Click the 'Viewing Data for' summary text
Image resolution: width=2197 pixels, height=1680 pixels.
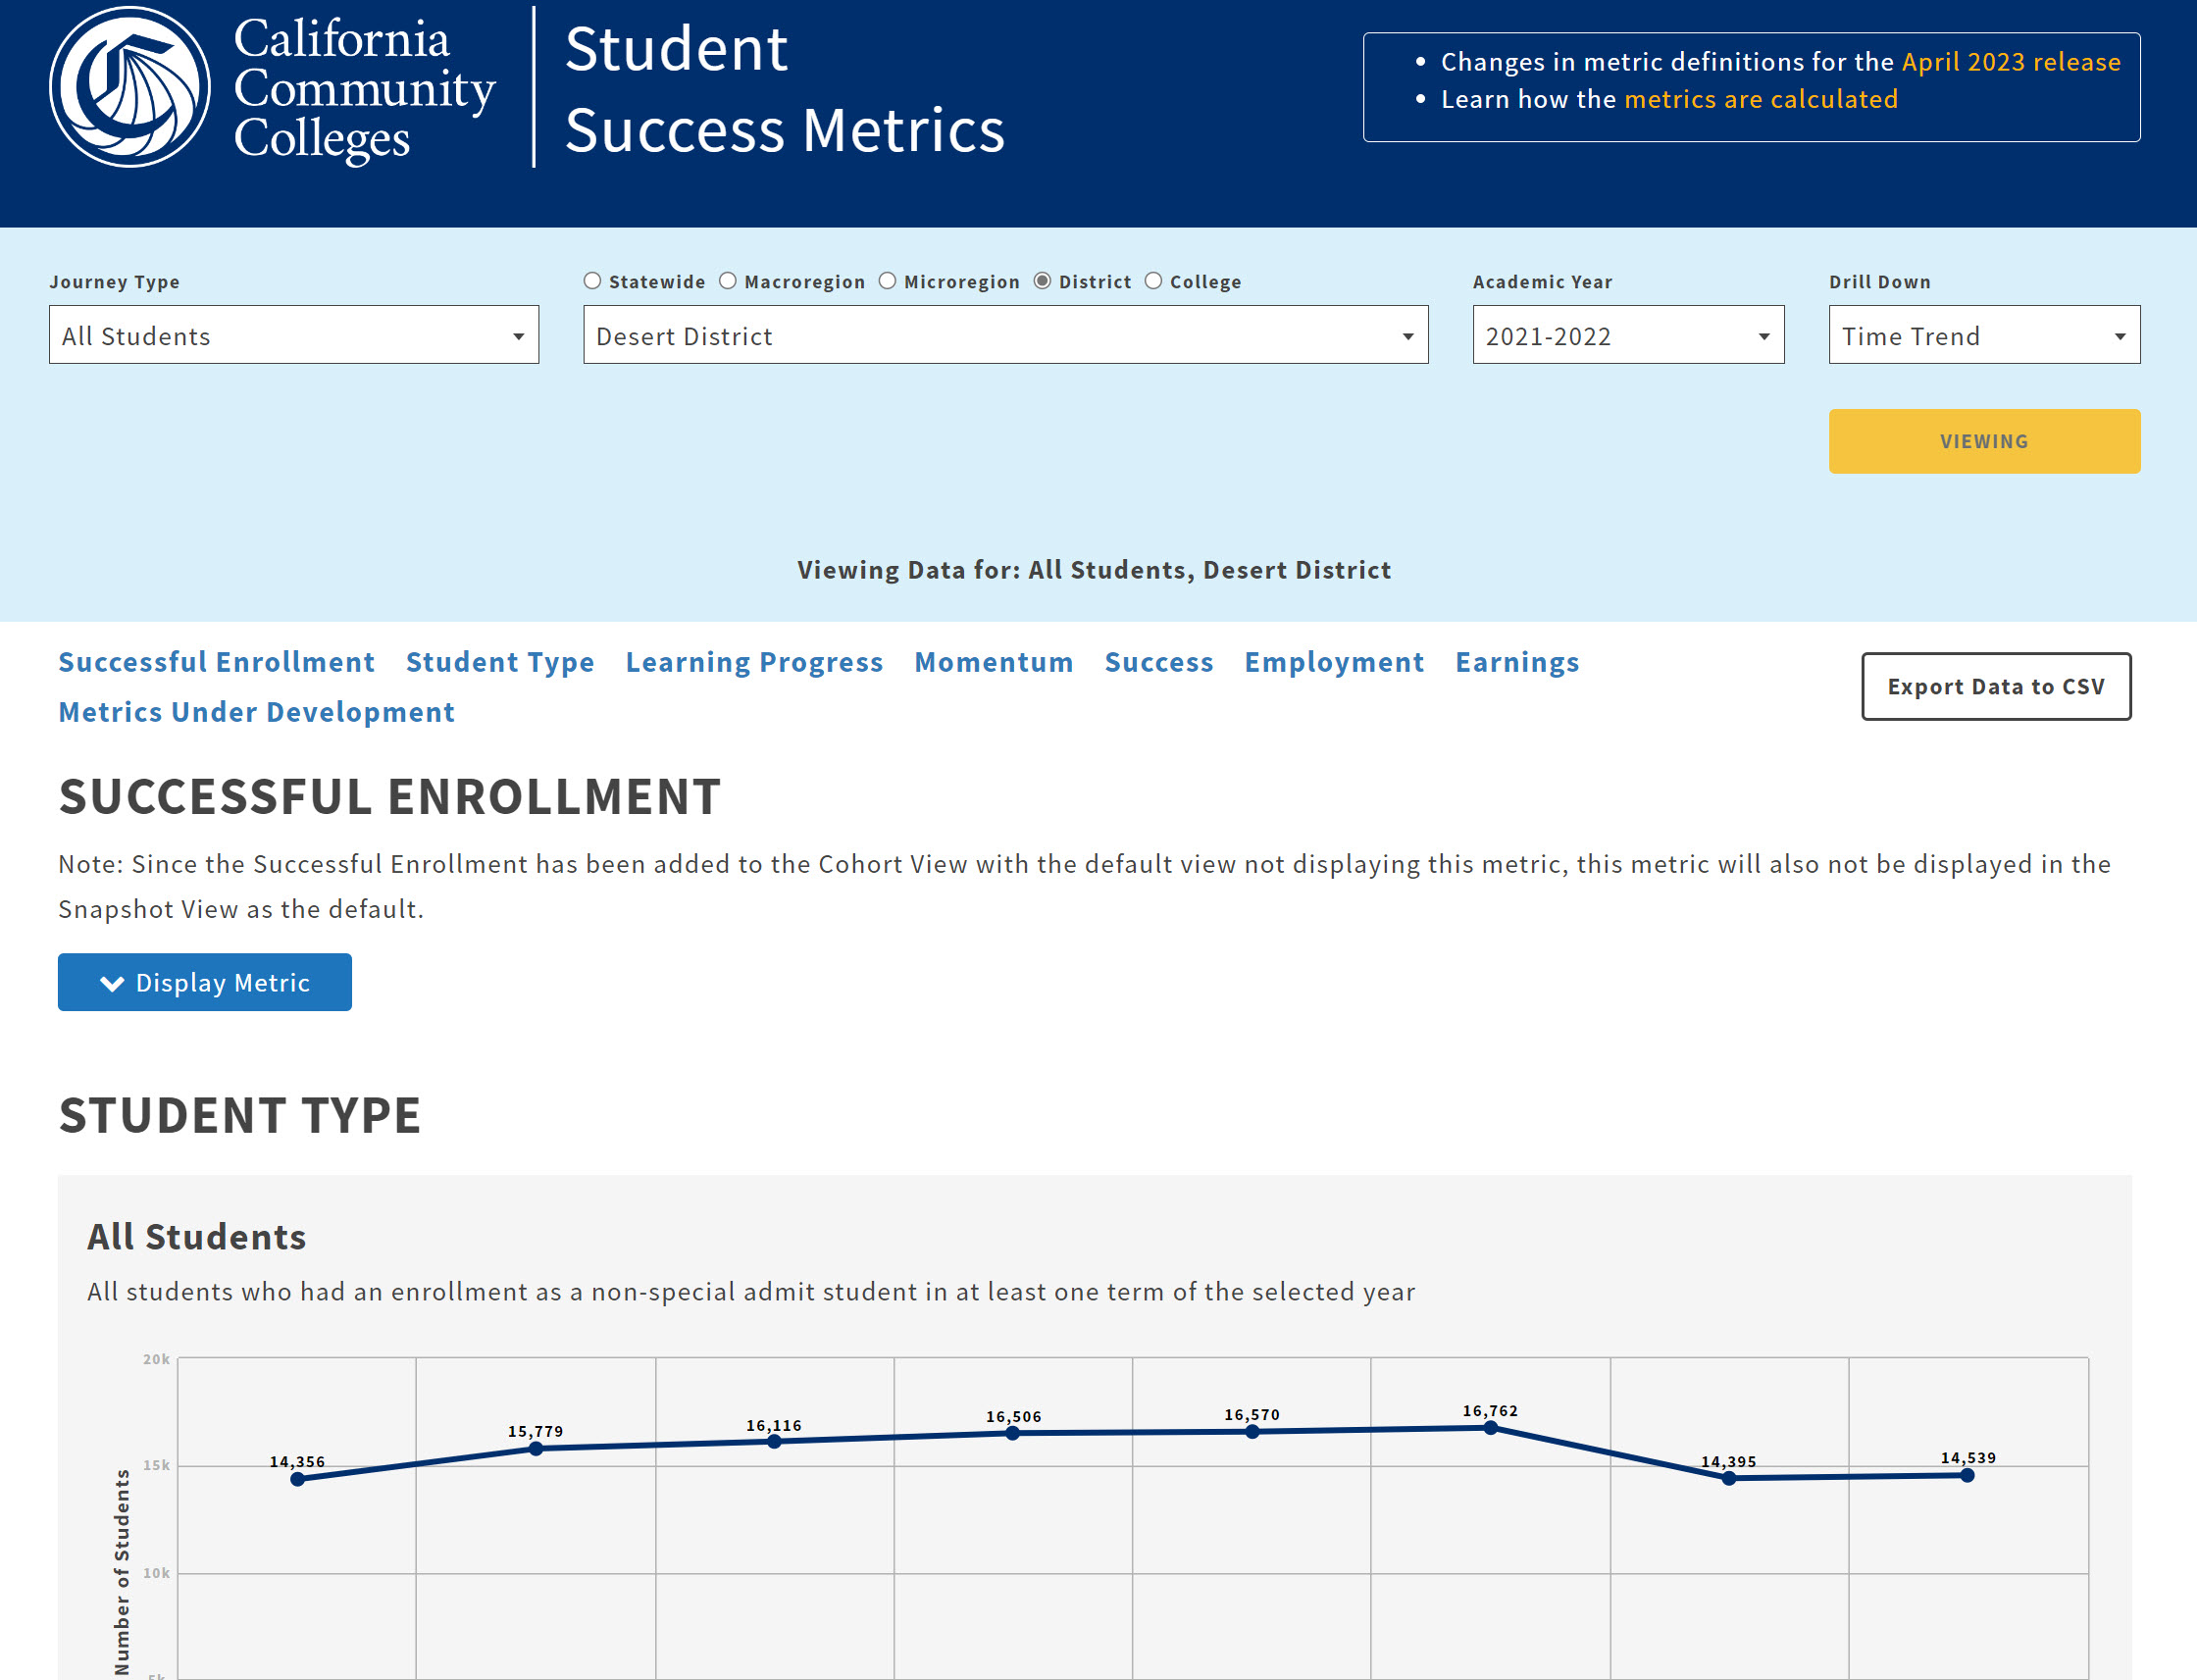pos(1094,570)
